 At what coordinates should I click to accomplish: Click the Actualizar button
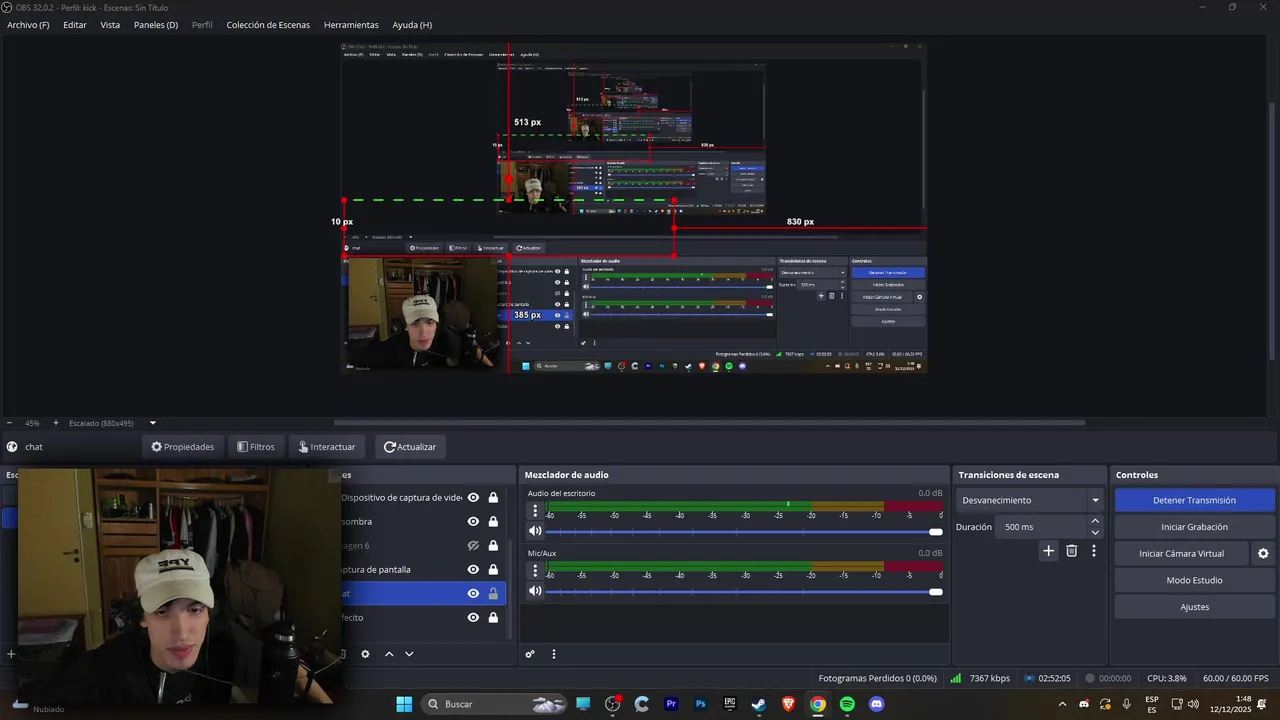[410, 447]
